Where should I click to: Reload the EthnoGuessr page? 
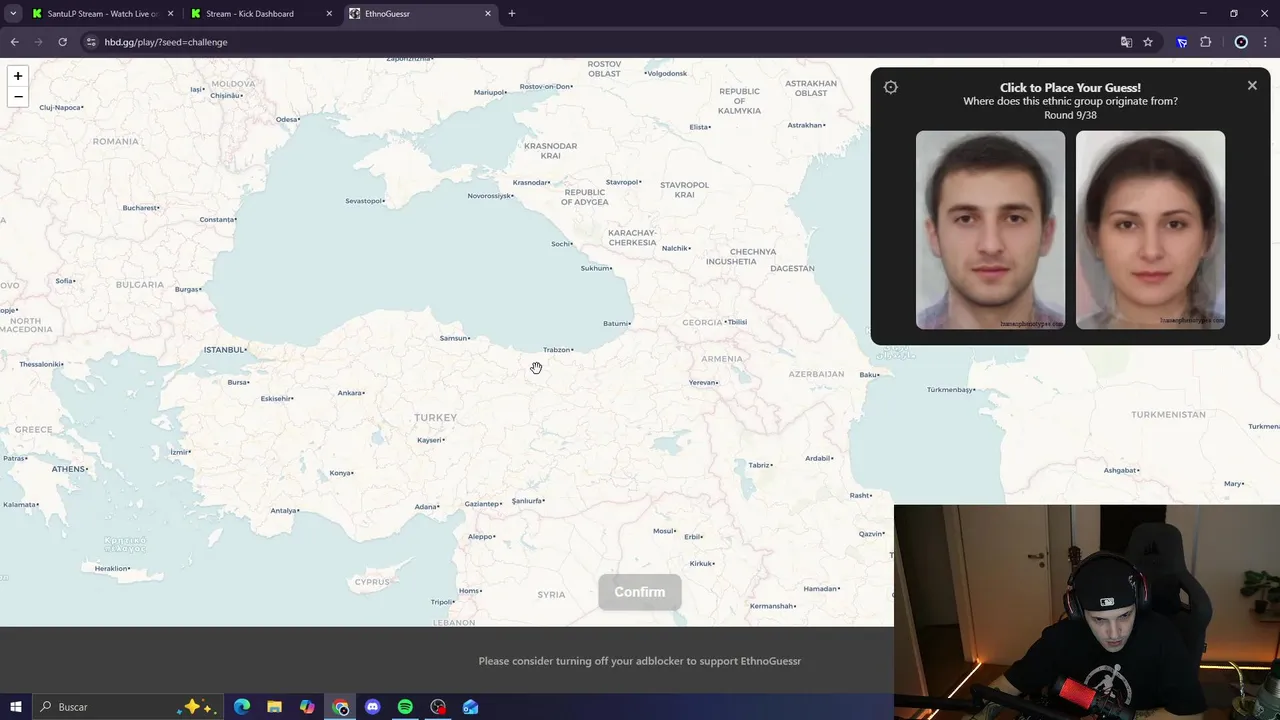62,42
